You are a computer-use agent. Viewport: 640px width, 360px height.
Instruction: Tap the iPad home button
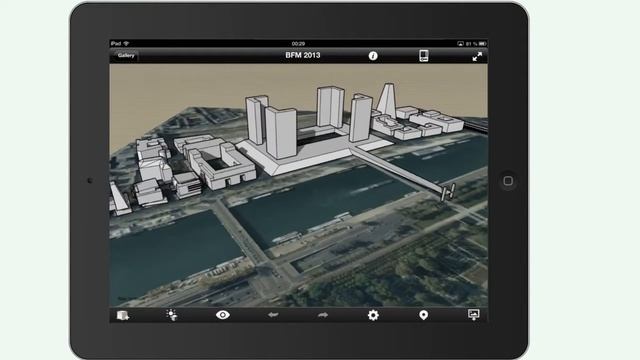tap(508, 181)
